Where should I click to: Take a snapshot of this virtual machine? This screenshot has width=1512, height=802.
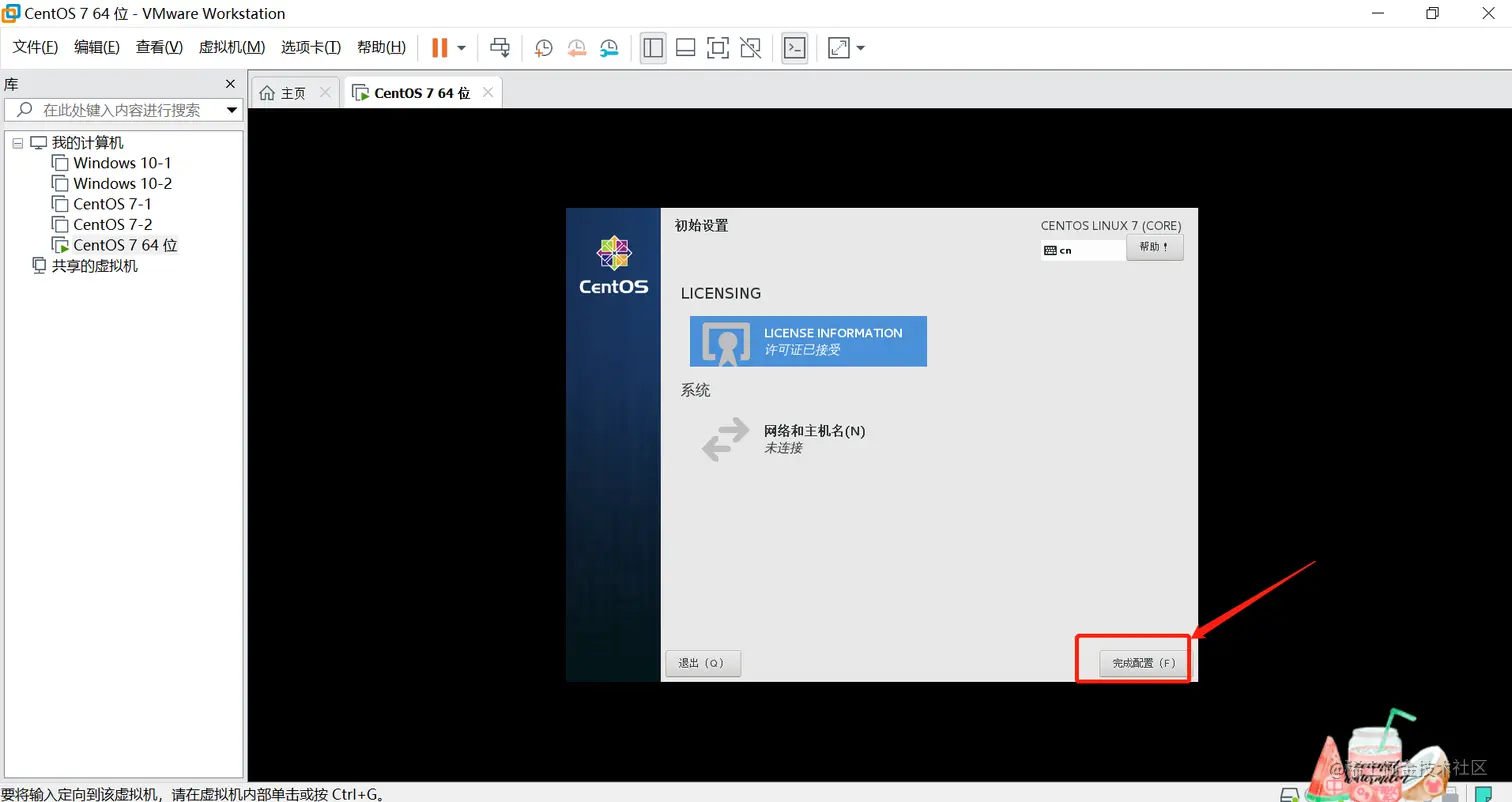pyautogui.click(x=543, y=47)
